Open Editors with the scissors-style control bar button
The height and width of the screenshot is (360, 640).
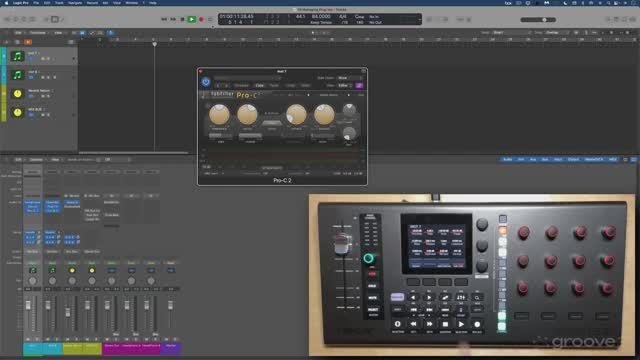pyautogui.click(x=62, y=19)
